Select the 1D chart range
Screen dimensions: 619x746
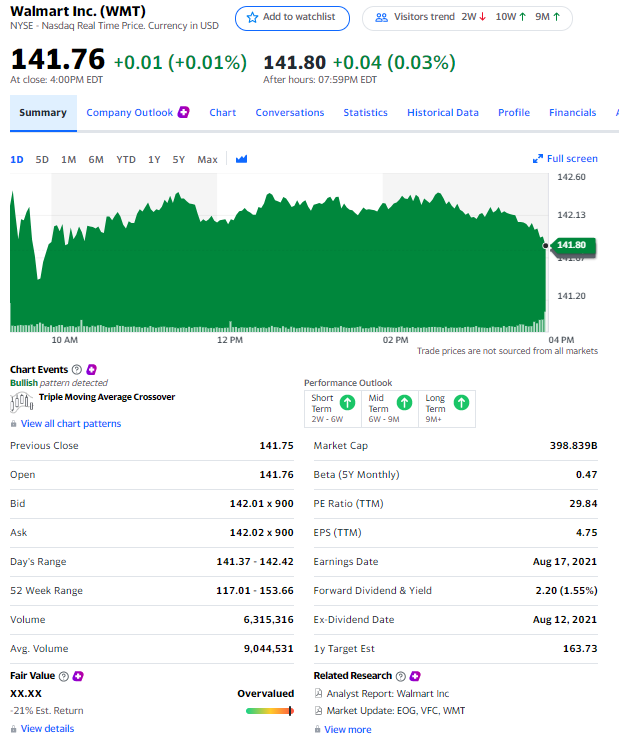pos(17,159)
